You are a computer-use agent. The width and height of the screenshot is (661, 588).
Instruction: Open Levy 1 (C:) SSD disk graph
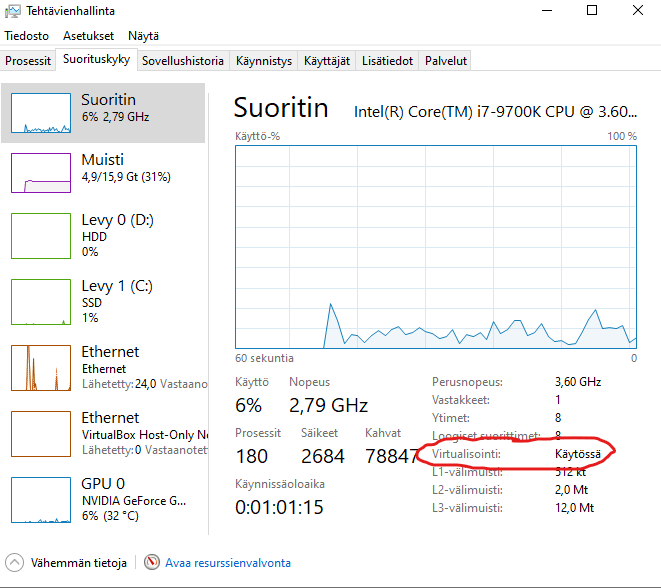tap(41, 301)
